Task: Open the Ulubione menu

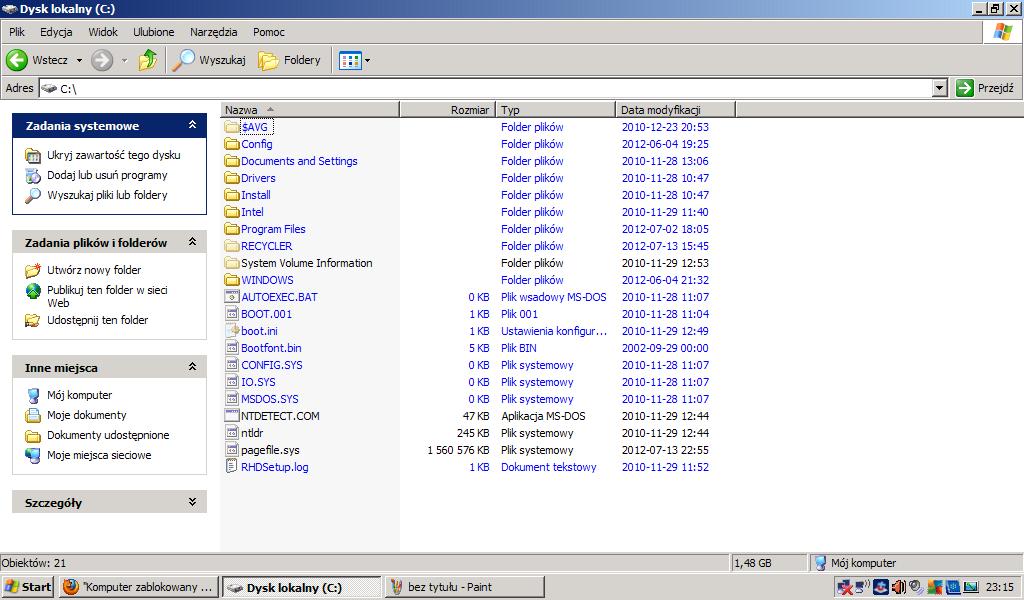Action: pos(153,32)
